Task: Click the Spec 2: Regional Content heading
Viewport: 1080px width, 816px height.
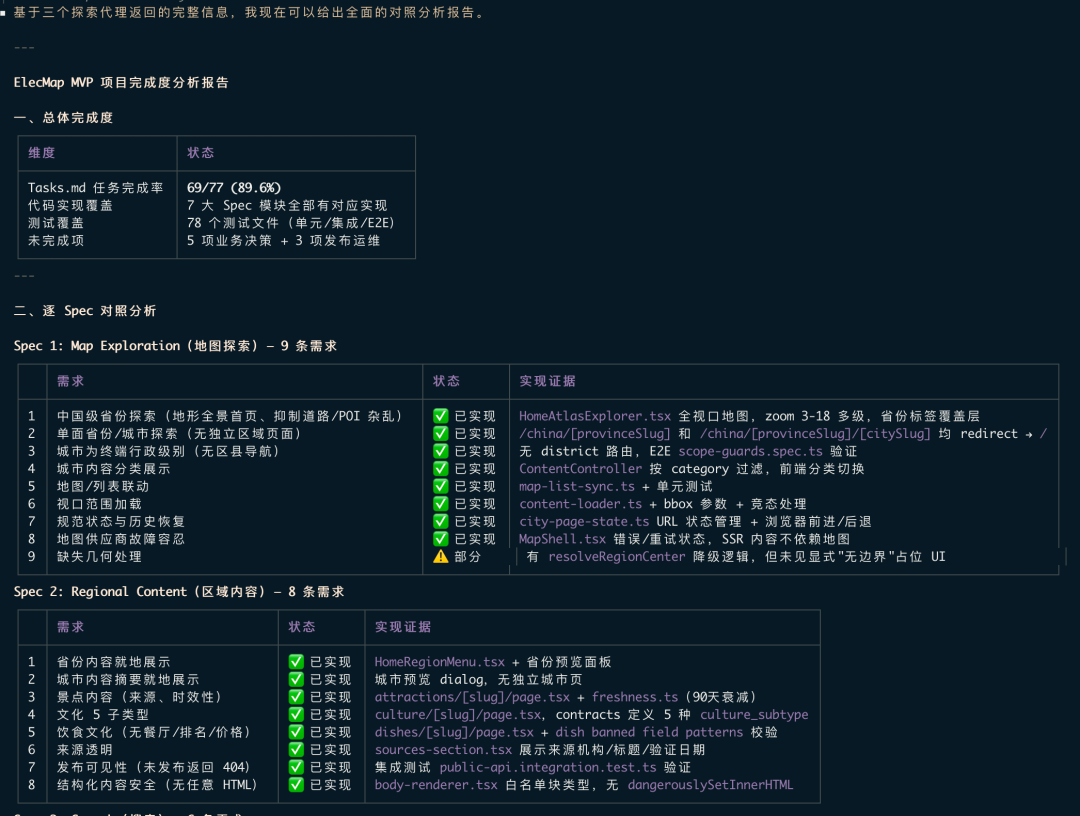Action: click(x=179, y=592)
